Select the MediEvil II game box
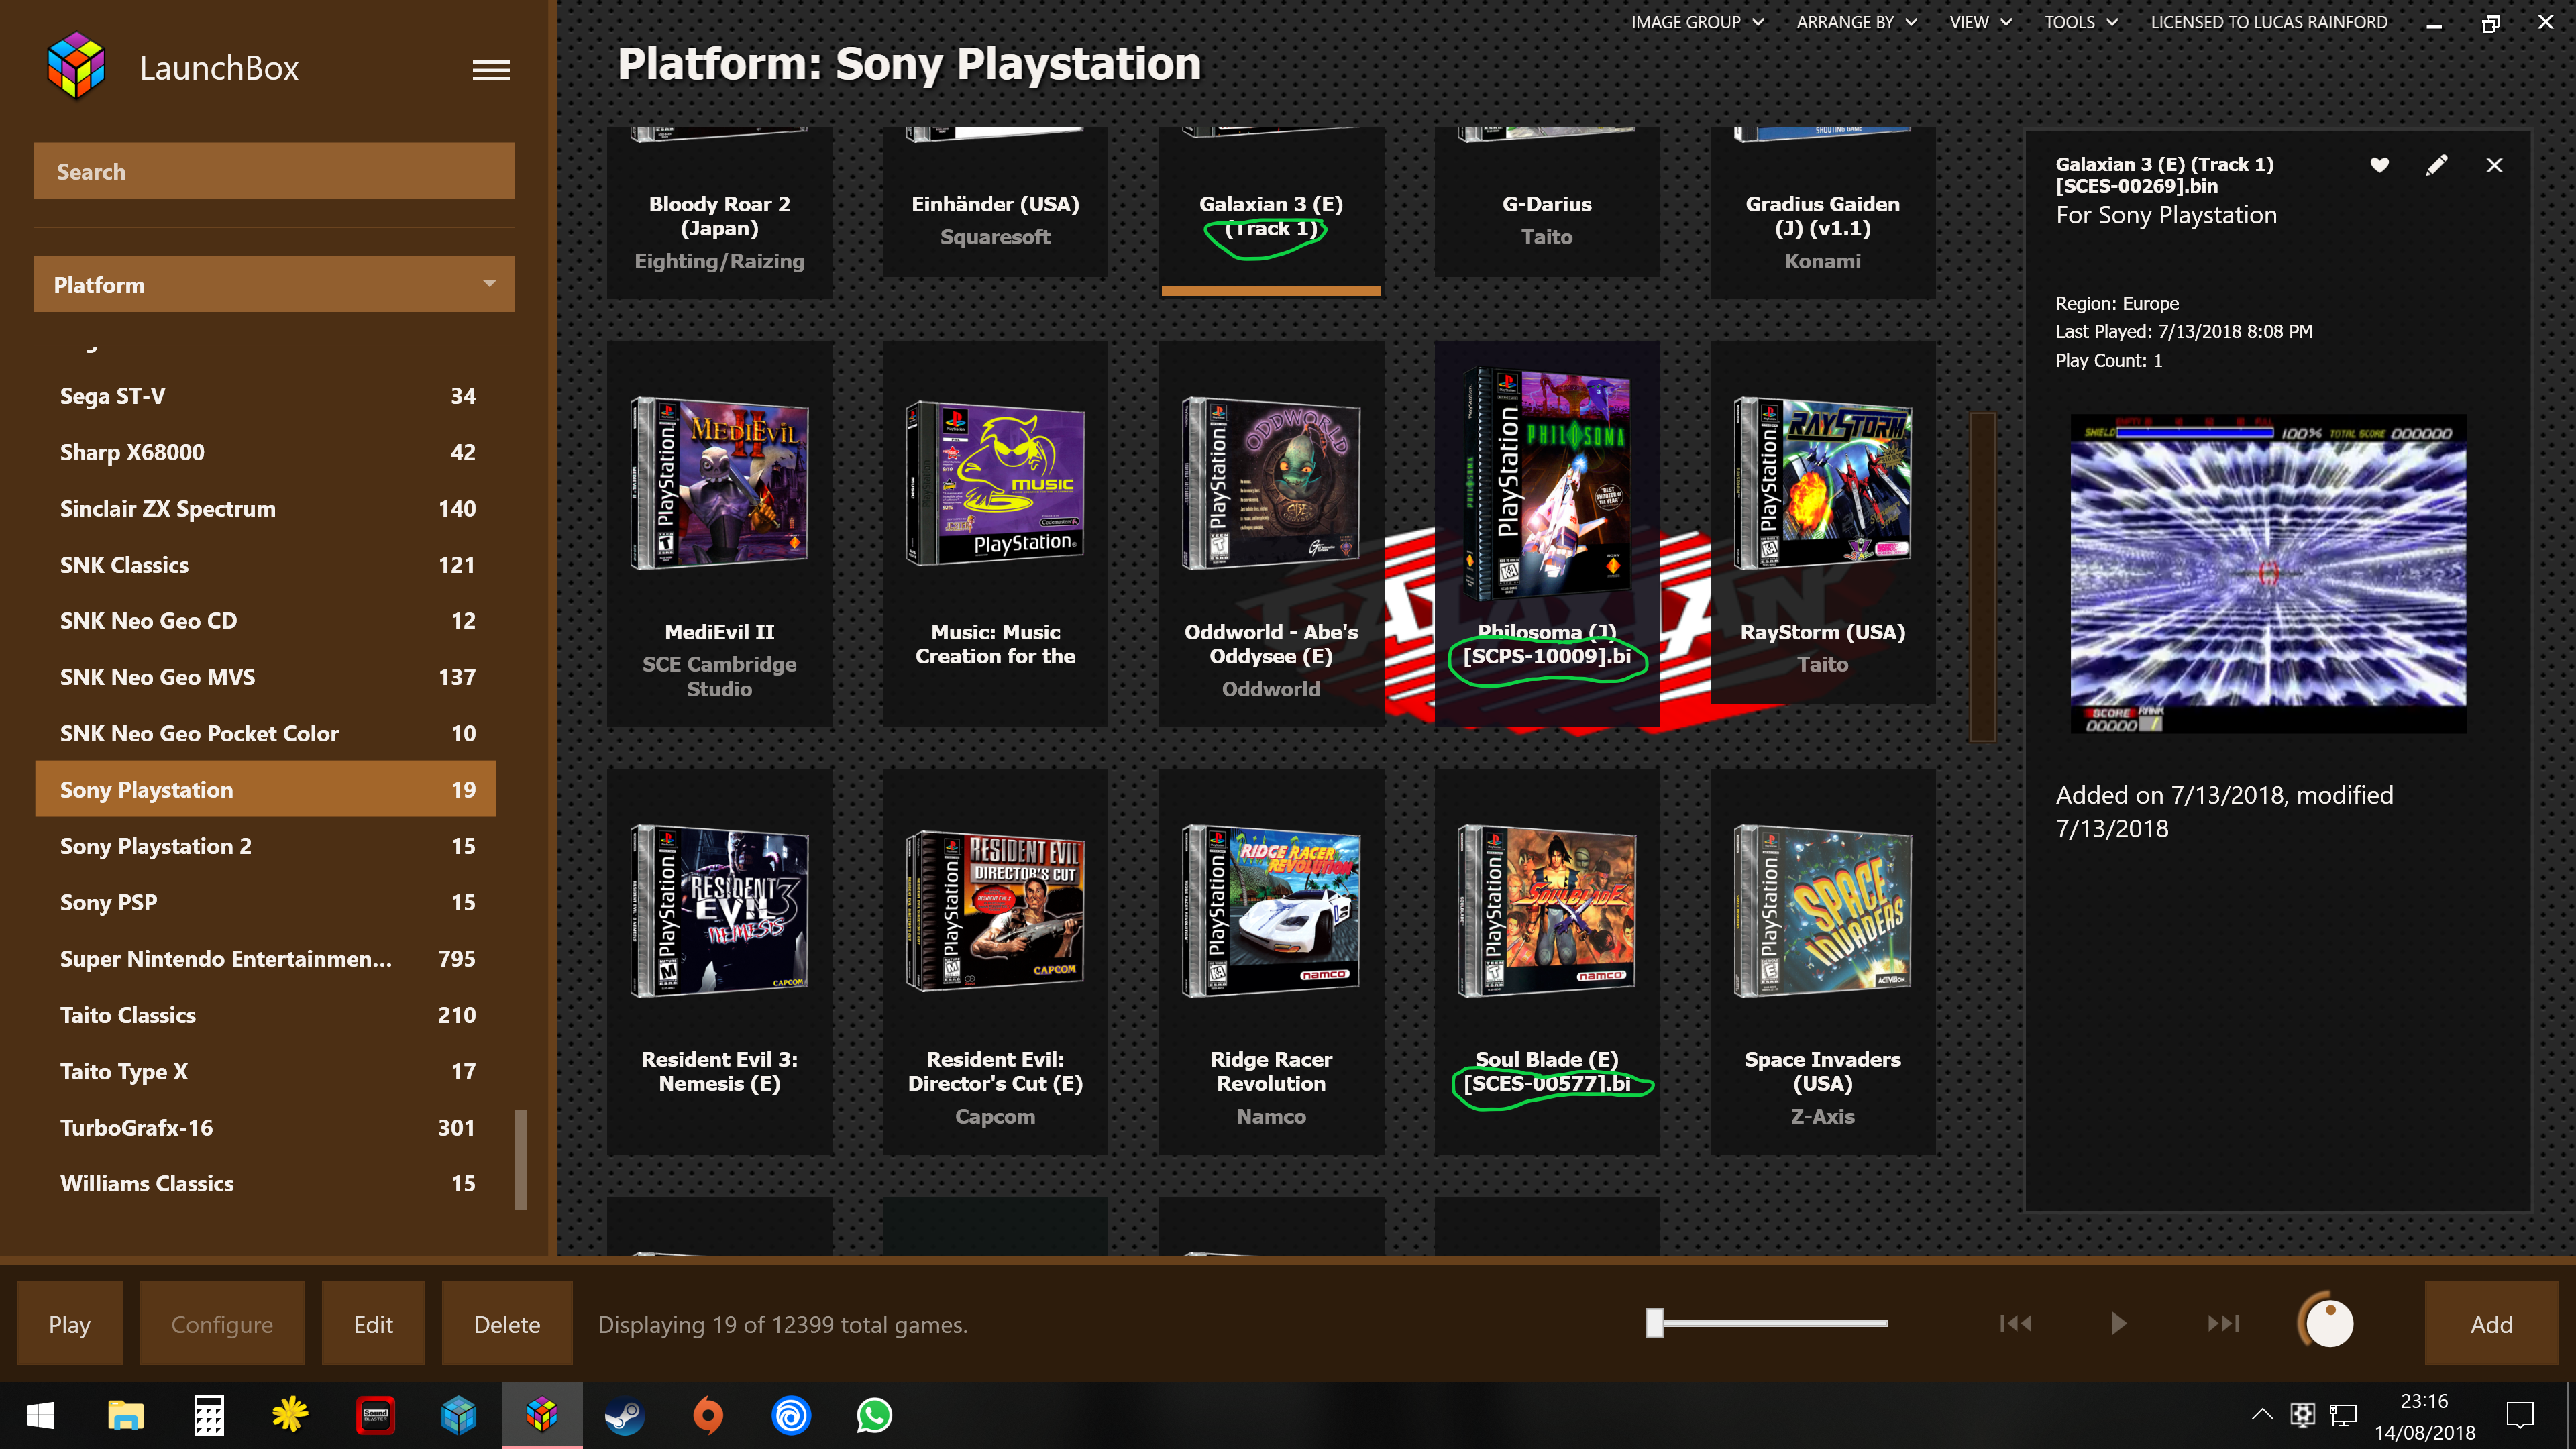The width and height of the screenshot is (2576, 1449). click(719, 484)
